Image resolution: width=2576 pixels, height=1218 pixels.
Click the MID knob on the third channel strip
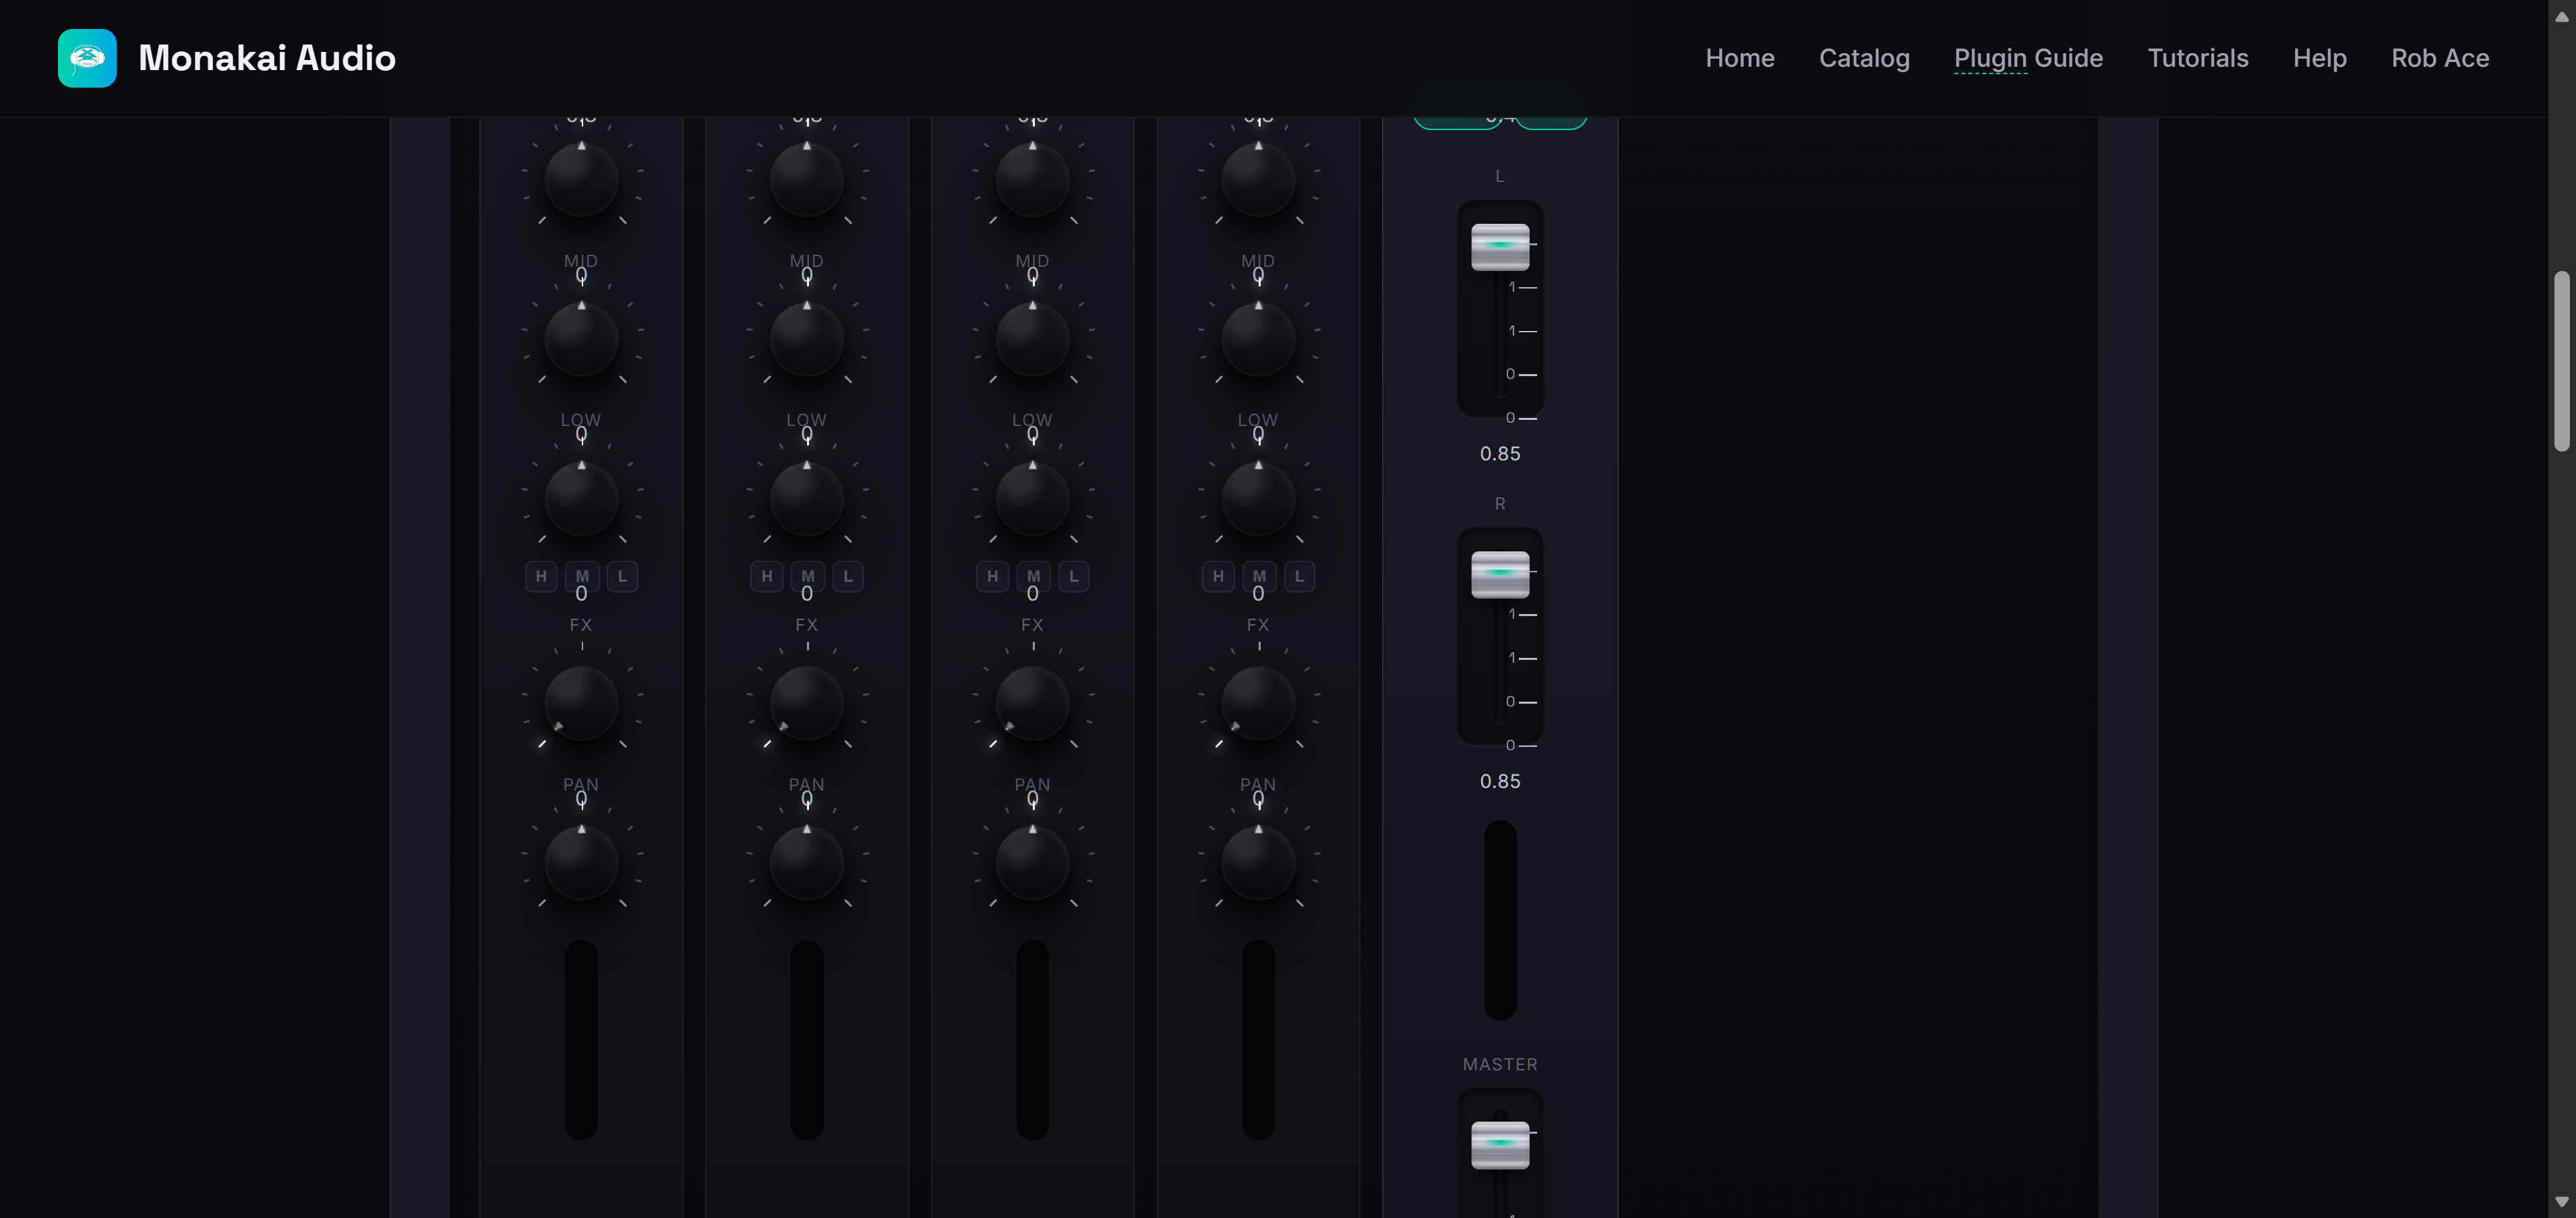click(x=1033, y=340)
